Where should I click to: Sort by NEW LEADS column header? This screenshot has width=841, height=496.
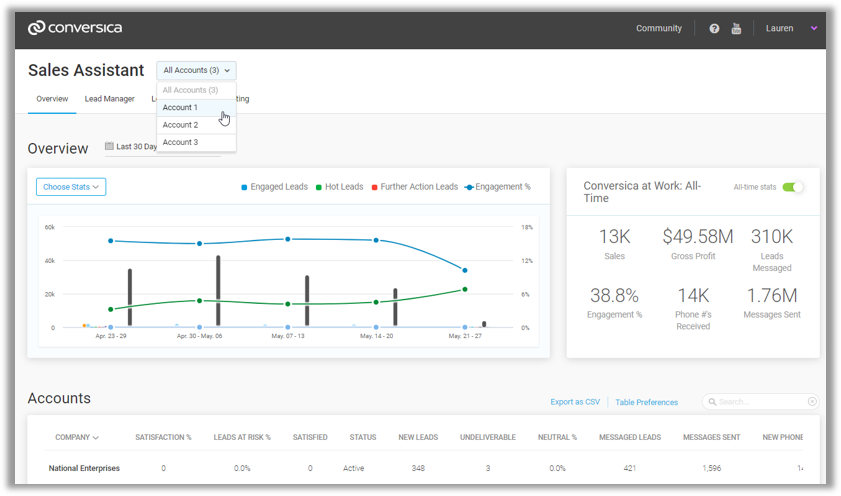pos(418,437)
